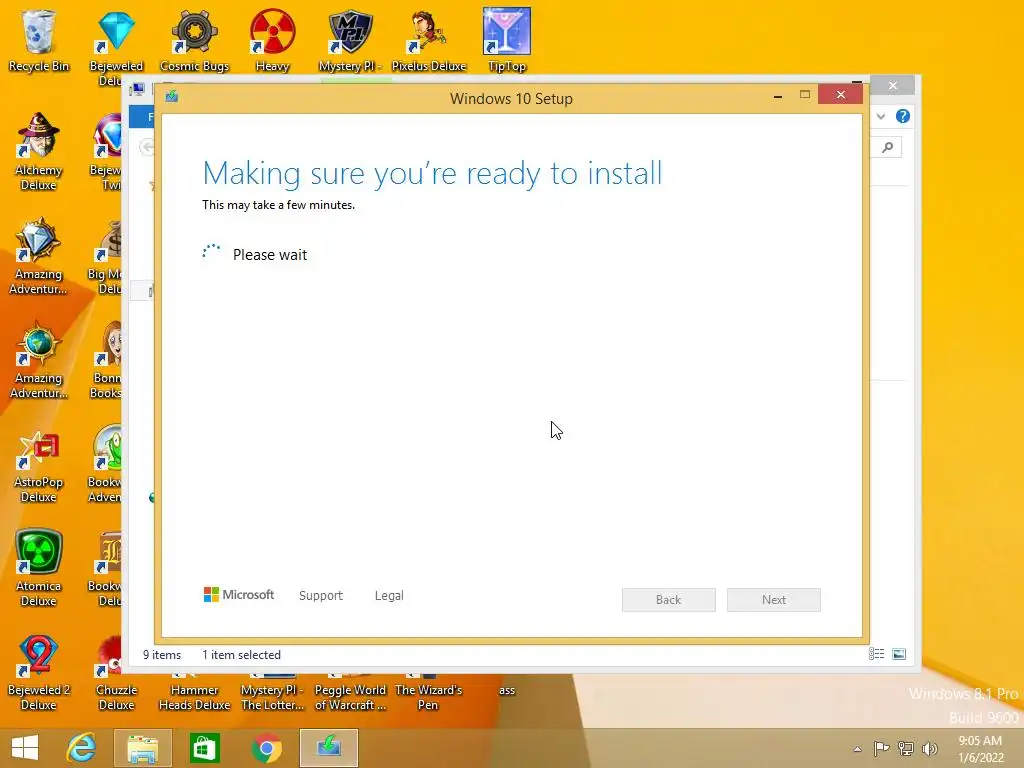Open the taskbar clock and date

click(x=980, y=749)
